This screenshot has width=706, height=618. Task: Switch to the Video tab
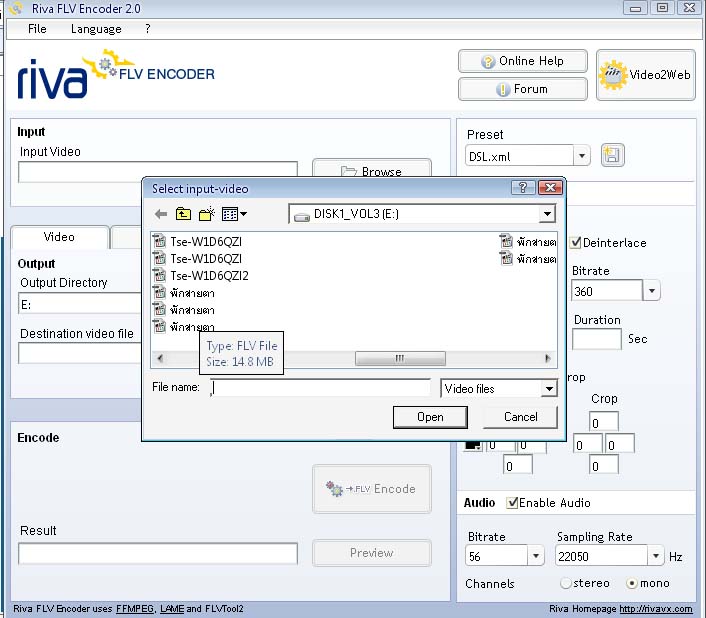pyautogui.click(x=59, y=237)
